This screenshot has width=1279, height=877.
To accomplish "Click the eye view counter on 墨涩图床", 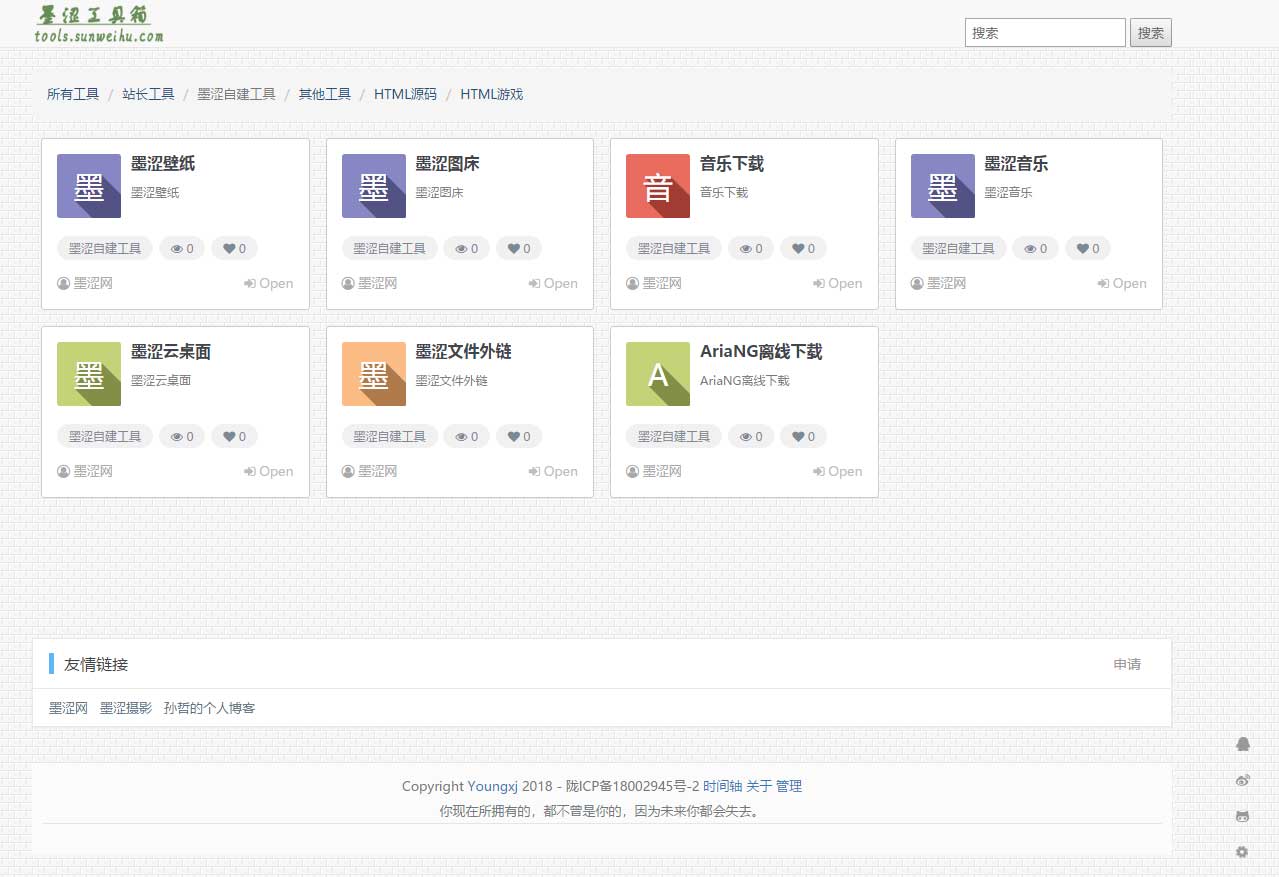I will (466, 248).
